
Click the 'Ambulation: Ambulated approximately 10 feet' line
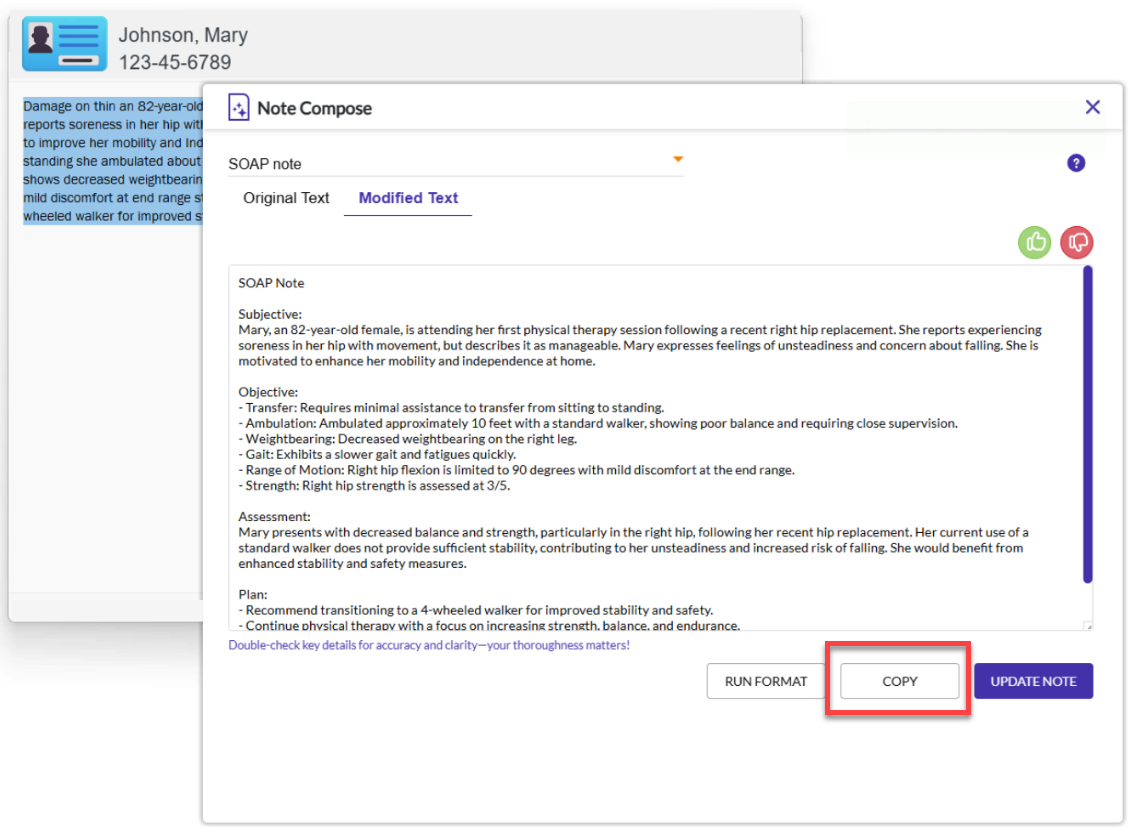pos(598,423)
